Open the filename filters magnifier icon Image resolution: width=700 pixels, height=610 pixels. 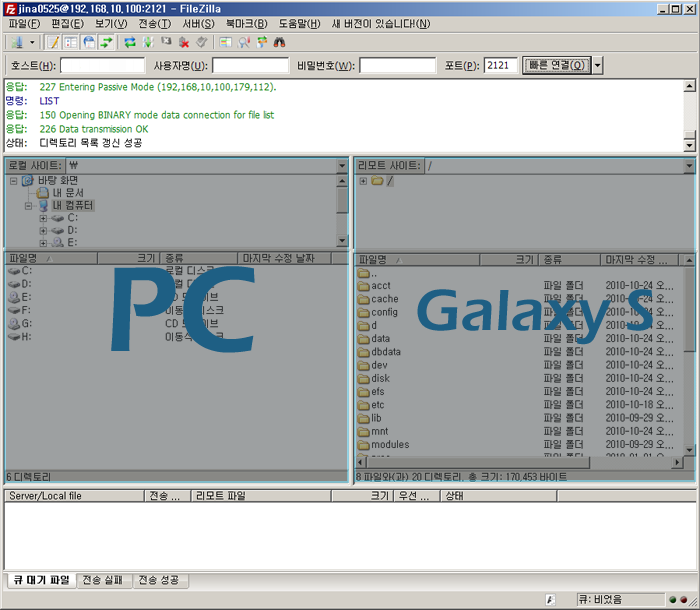point(244,42)
